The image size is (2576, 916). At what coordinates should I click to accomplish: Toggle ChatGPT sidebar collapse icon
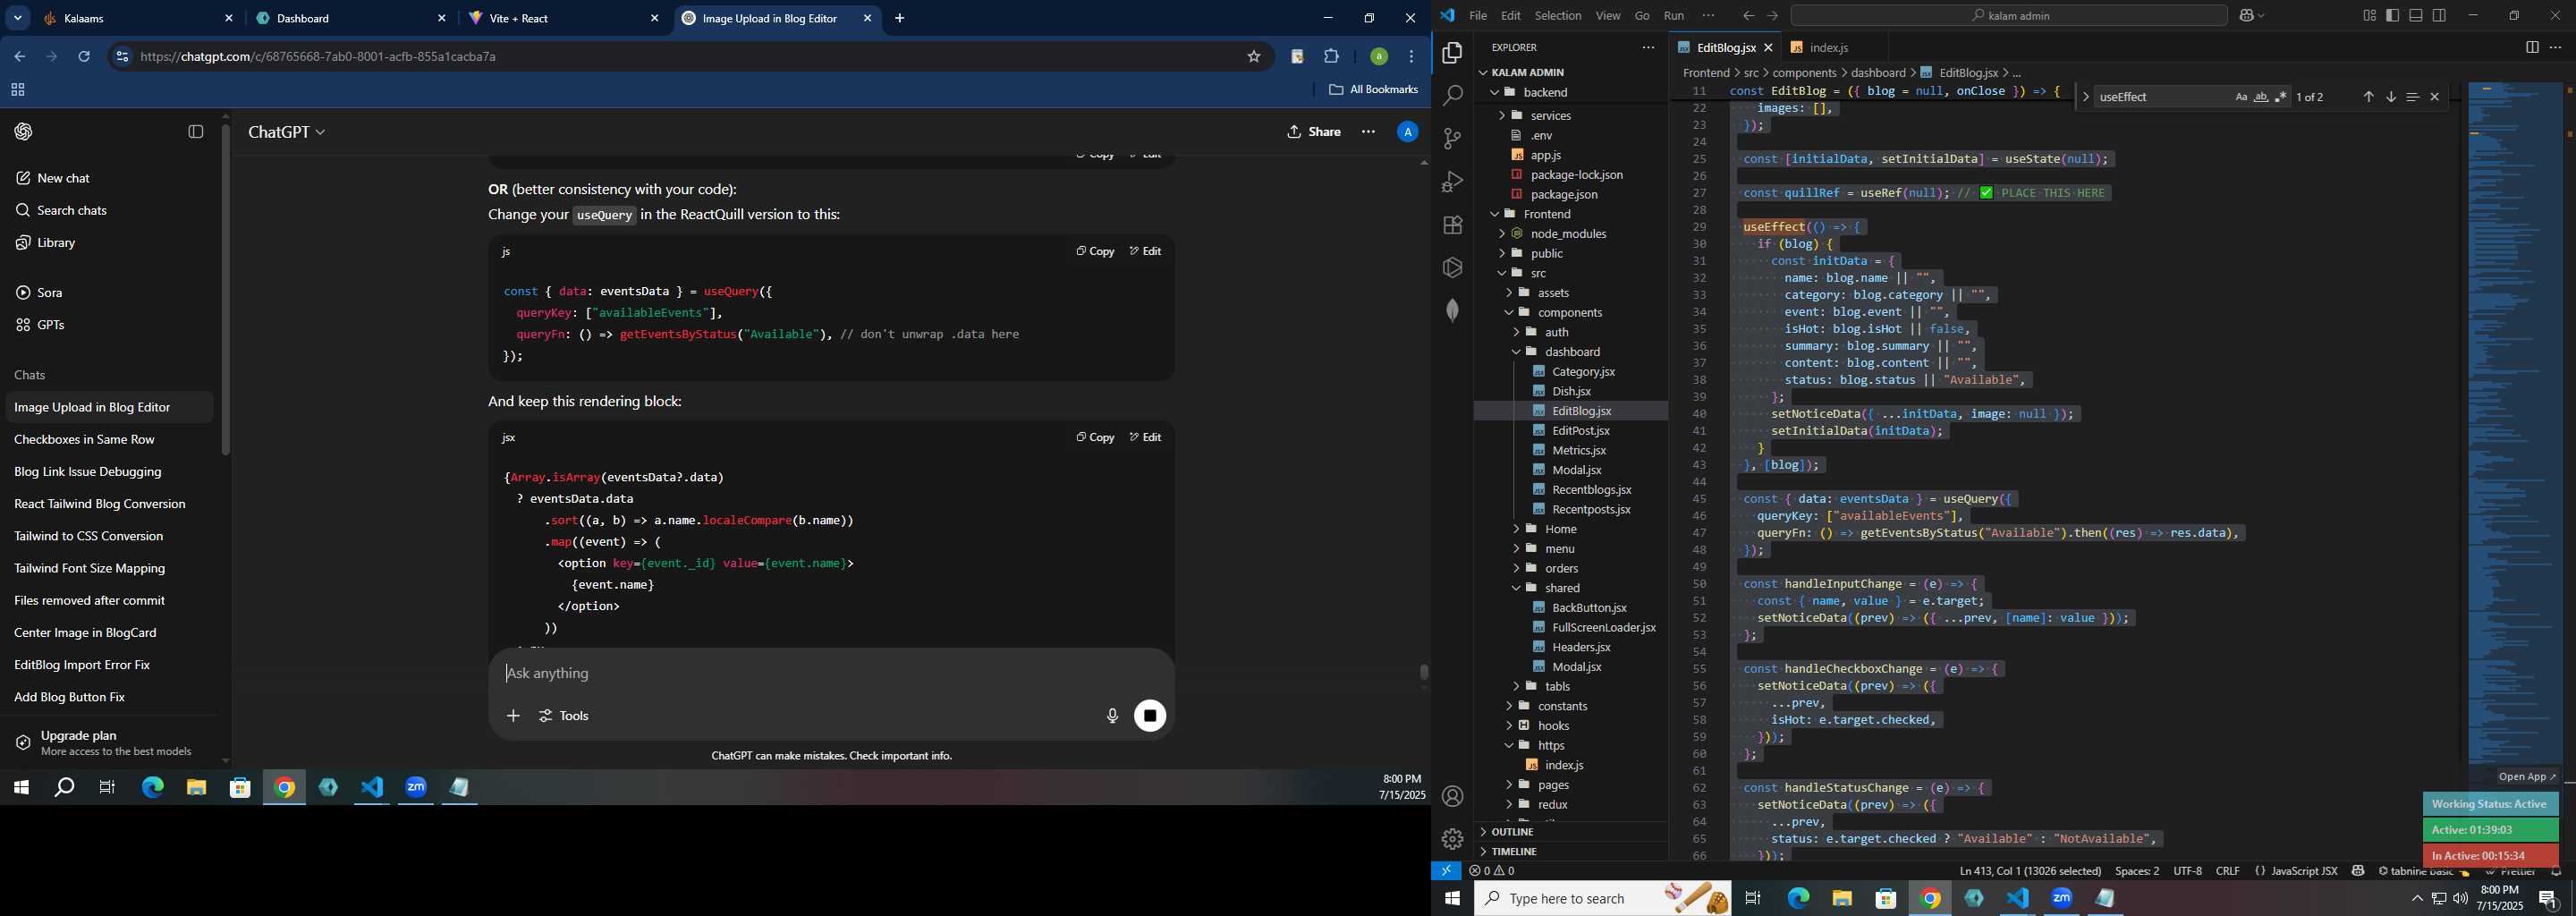pyautogui.click(x=196, y=132)
